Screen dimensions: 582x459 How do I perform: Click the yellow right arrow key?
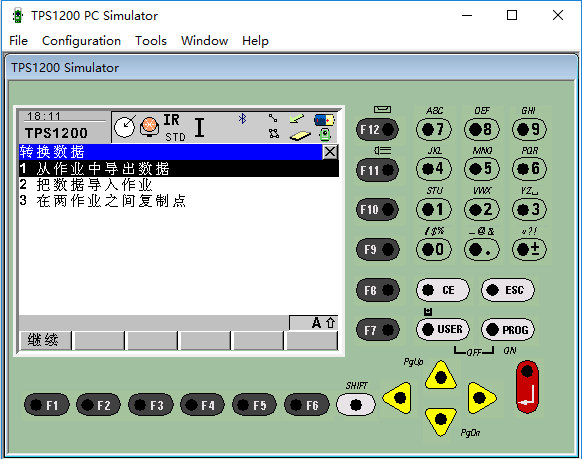(481, 398)
